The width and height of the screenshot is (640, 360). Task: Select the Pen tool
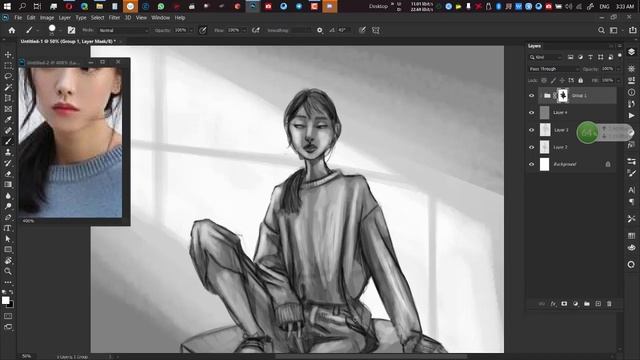pos(8,217)
